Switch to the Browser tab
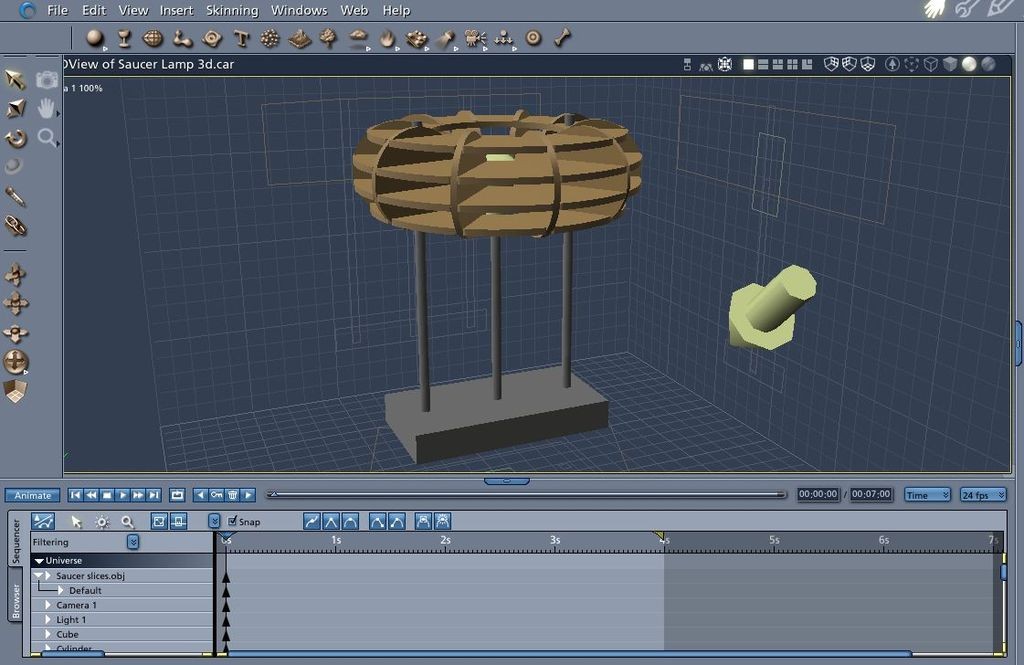The height and width of the screenshot is (665, 1024). [16, 600]
